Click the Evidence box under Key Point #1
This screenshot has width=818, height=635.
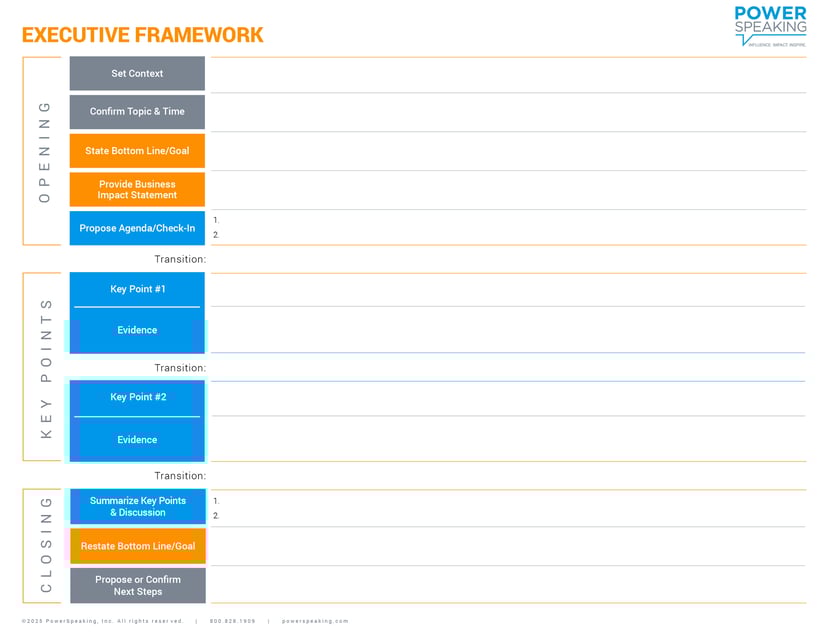click(136, 330)
